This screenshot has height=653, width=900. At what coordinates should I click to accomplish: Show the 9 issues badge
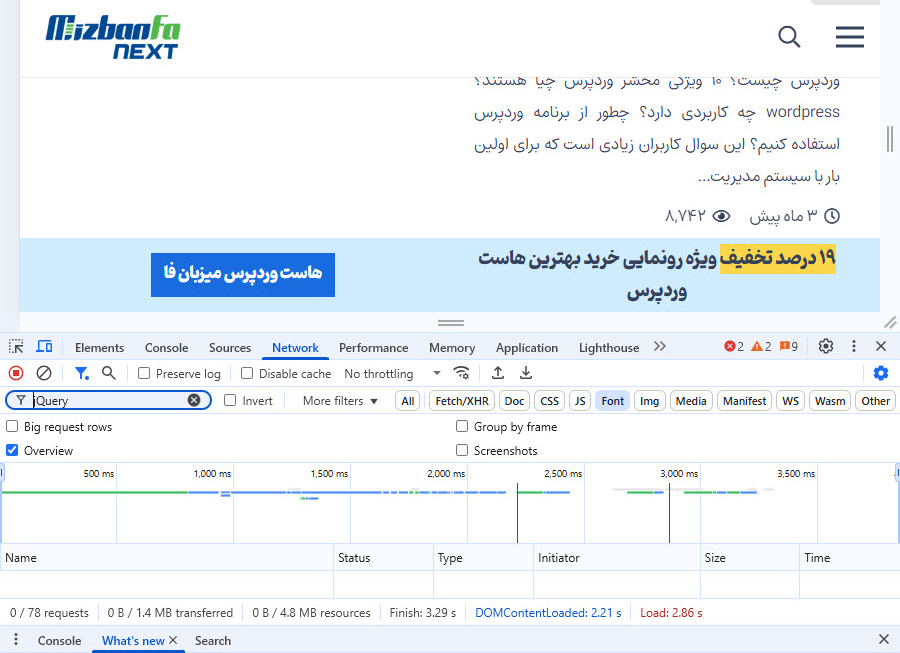tap(789, 347)
